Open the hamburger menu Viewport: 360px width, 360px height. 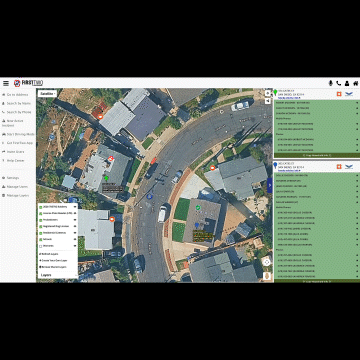(6, 83)
